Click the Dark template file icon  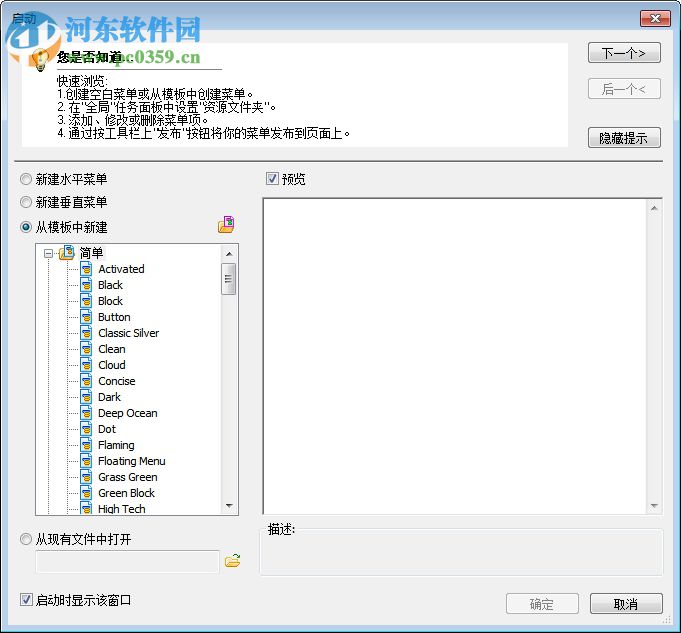pos(86,397)
